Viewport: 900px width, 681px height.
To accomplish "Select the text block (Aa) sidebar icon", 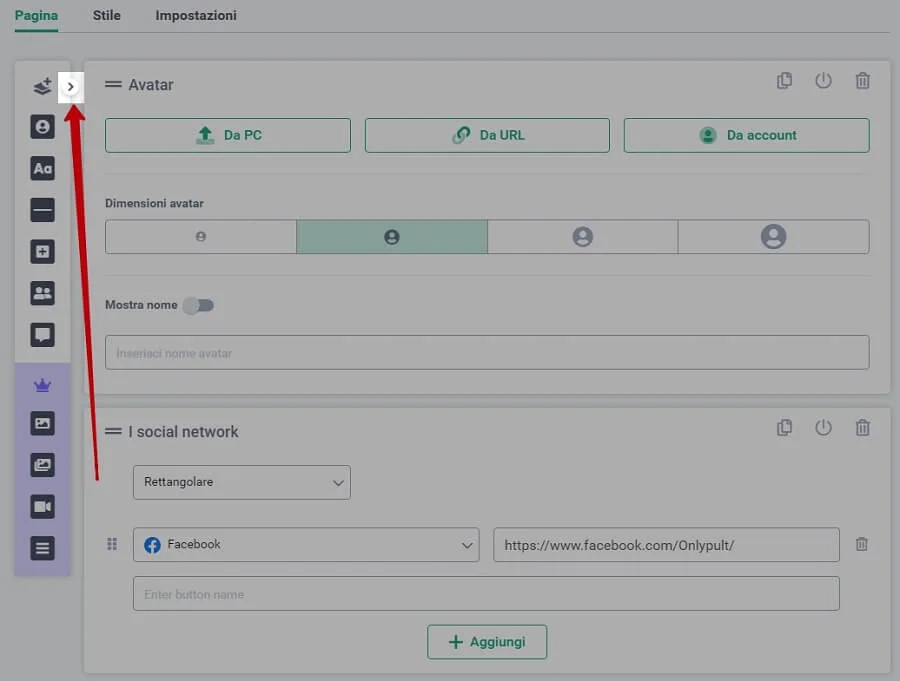I will (42, 169).
